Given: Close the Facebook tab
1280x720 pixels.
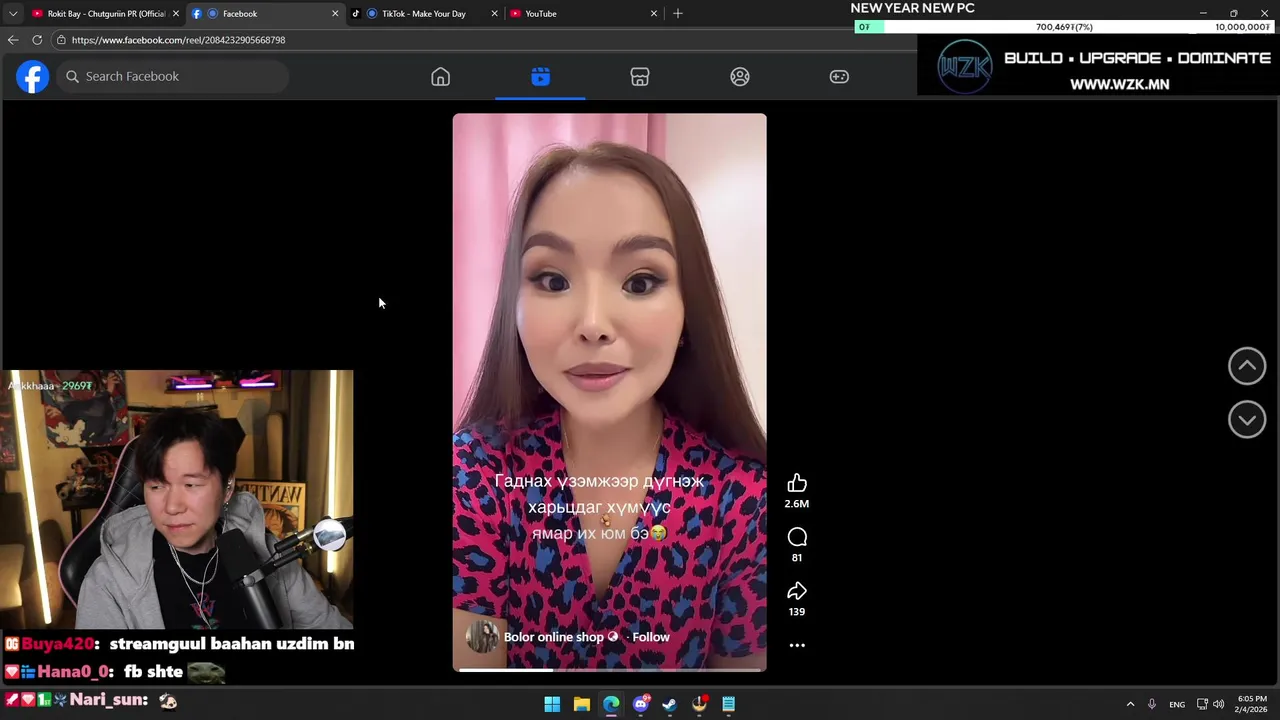Looking at the screenshot, I should [335, 14].
